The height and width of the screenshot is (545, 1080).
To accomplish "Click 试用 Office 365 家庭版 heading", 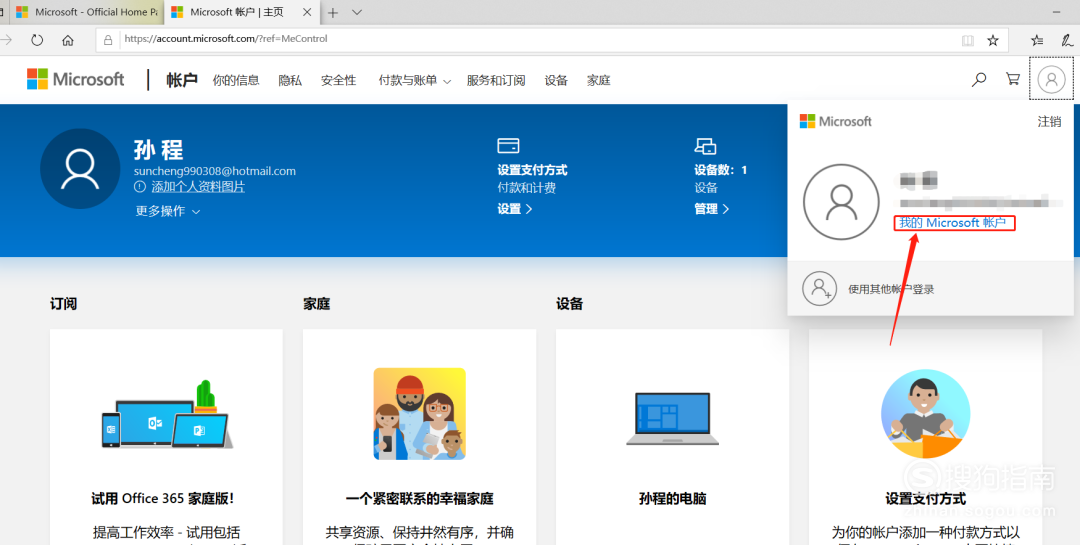I will pyautogui.click(x=162, y=498).
